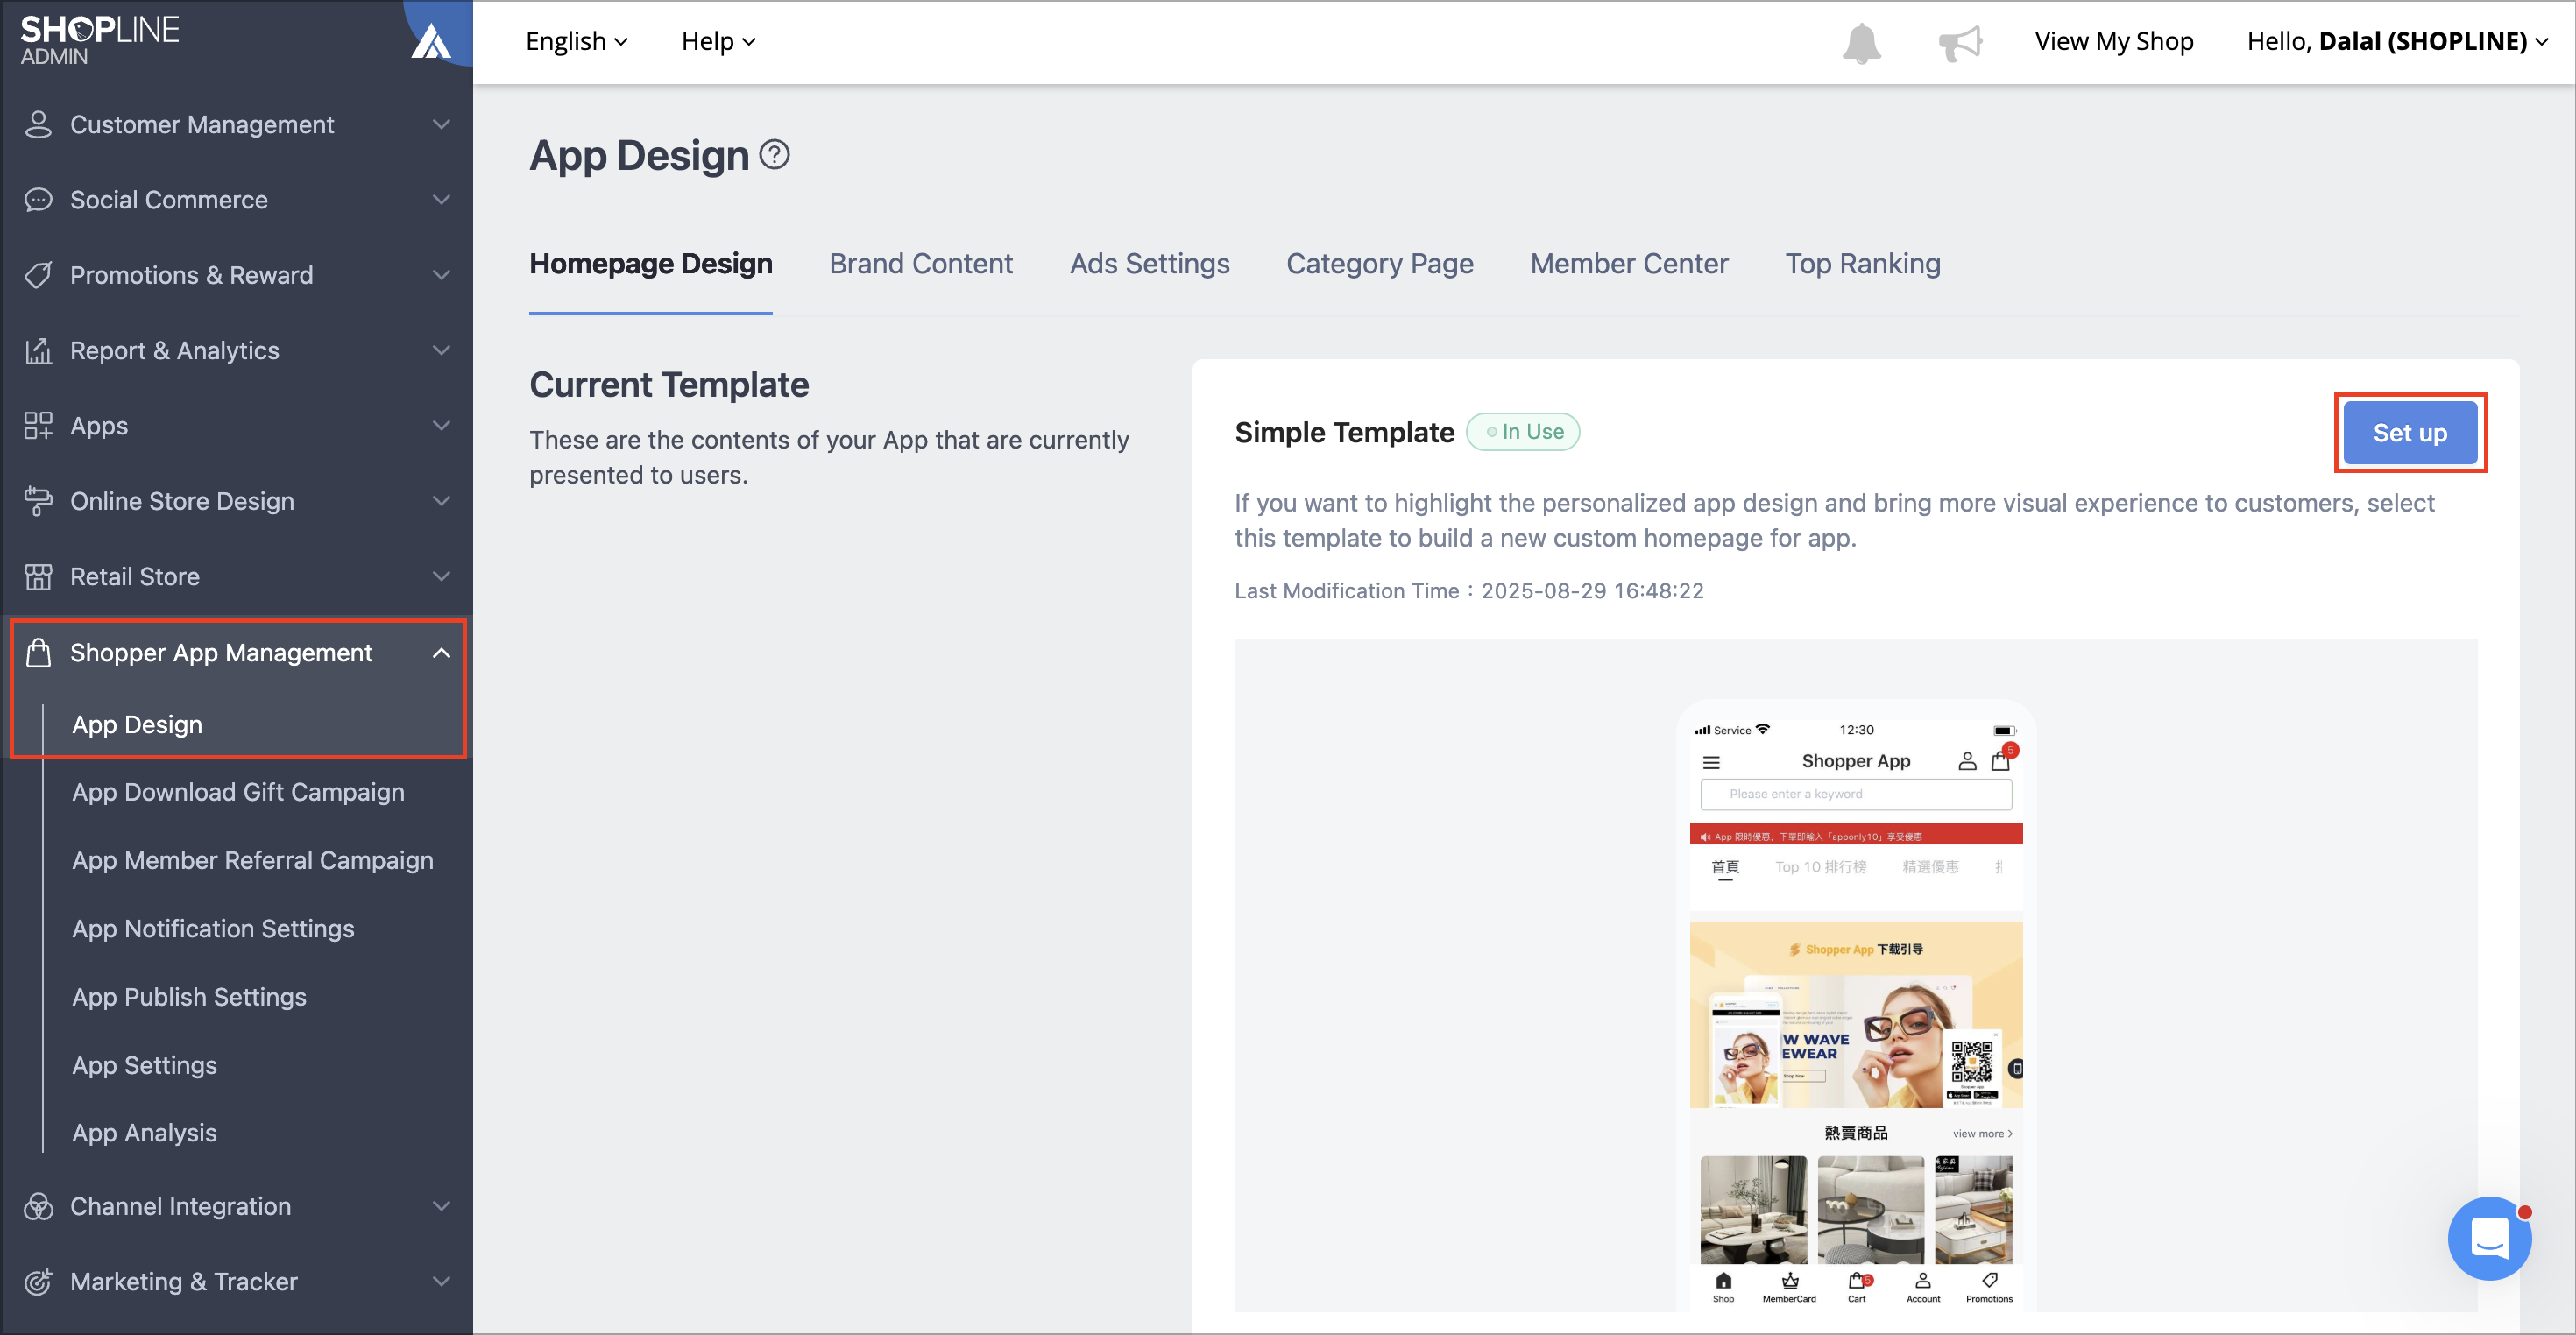Click the Apps grid icon
The image size is (2576, 1335).
tap(38, 426)
